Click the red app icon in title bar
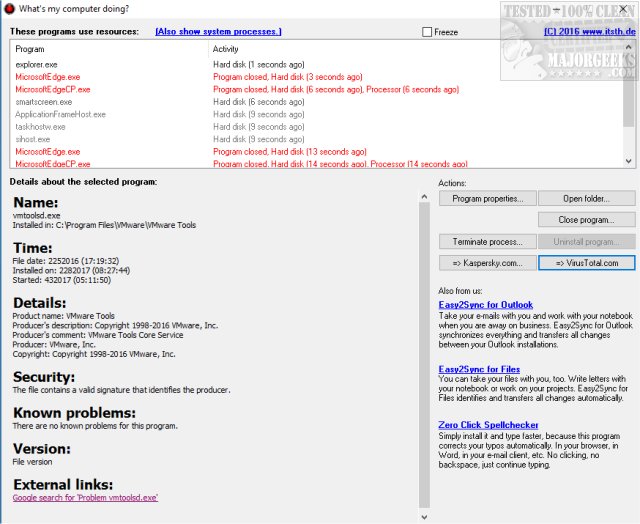This screenshot has width=640, height=524. click(9, 9)
